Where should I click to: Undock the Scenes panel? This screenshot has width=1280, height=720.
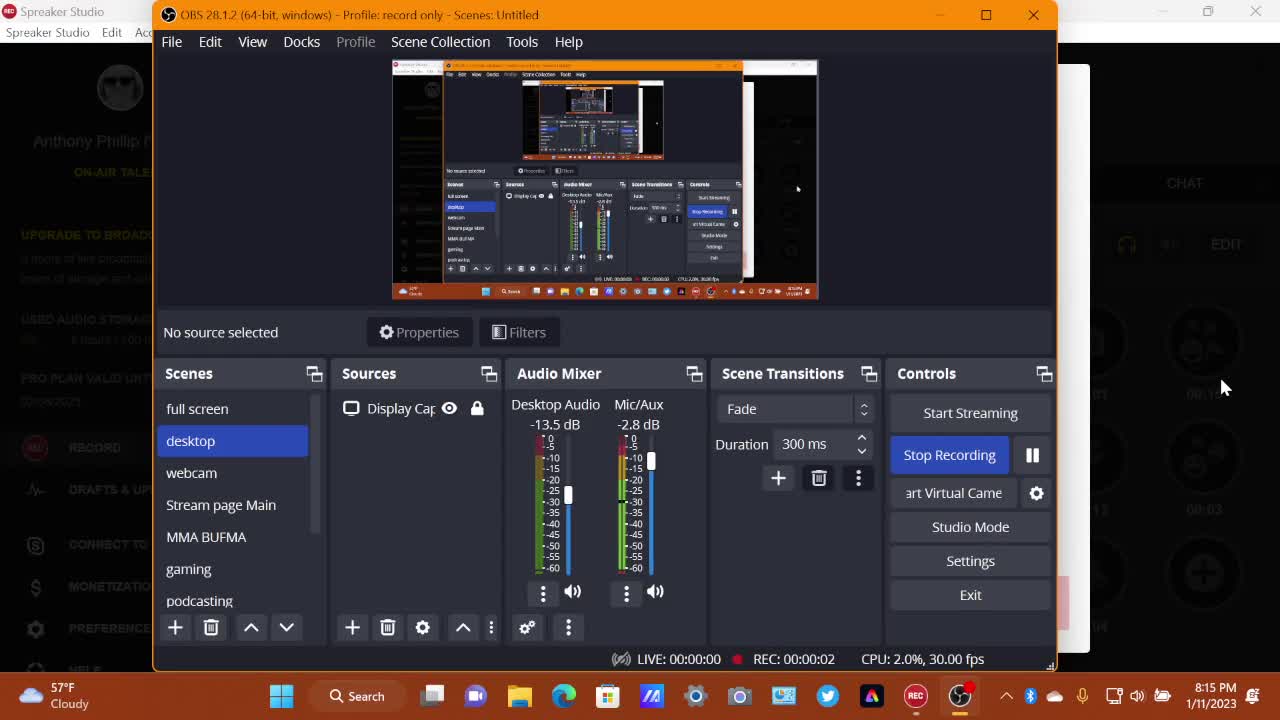pos(314,374)
